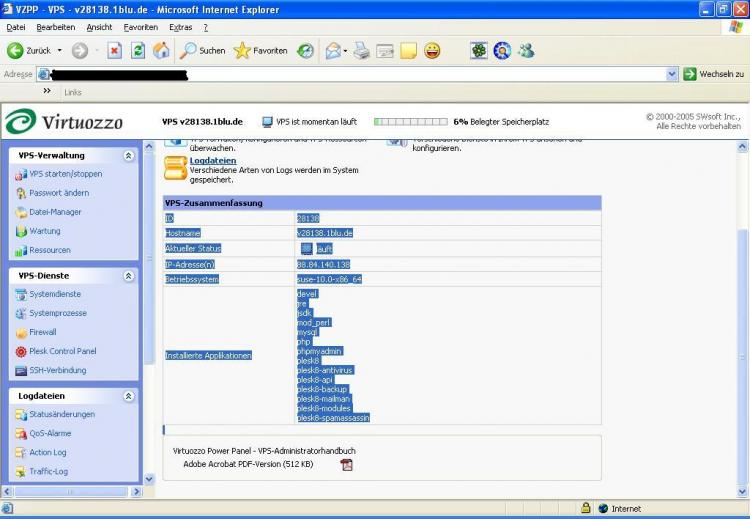Open Favoriten star in toolbar
The width and height of the screenshot is (750, 519).
pos(261,50)
